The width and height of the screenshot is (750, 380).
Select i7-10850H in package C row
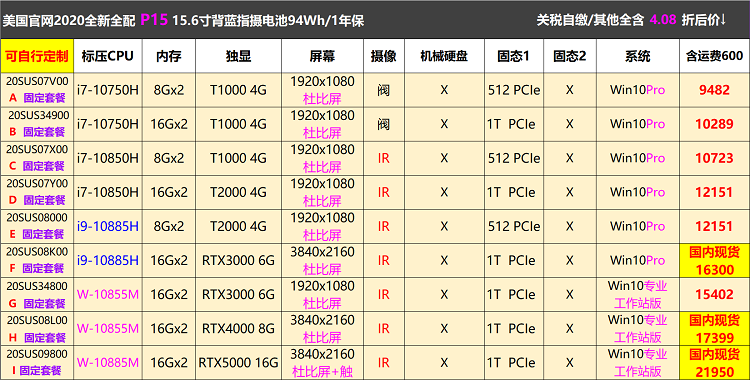point(108,158)
